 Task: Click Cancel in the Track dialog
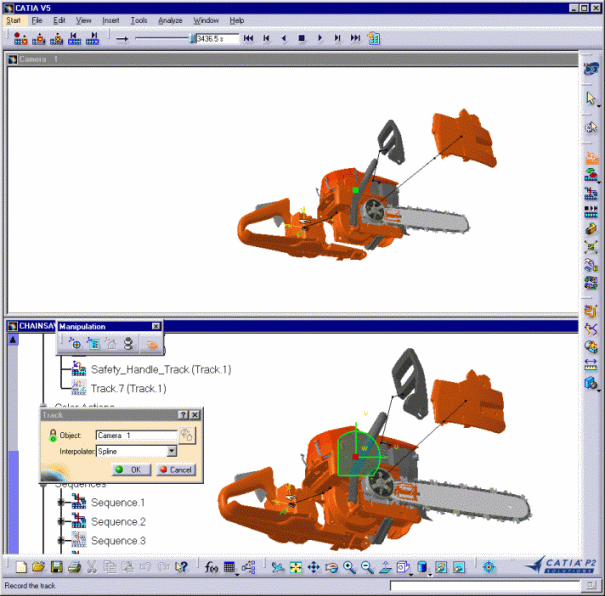pyautogui.click(x=176, y=469)
